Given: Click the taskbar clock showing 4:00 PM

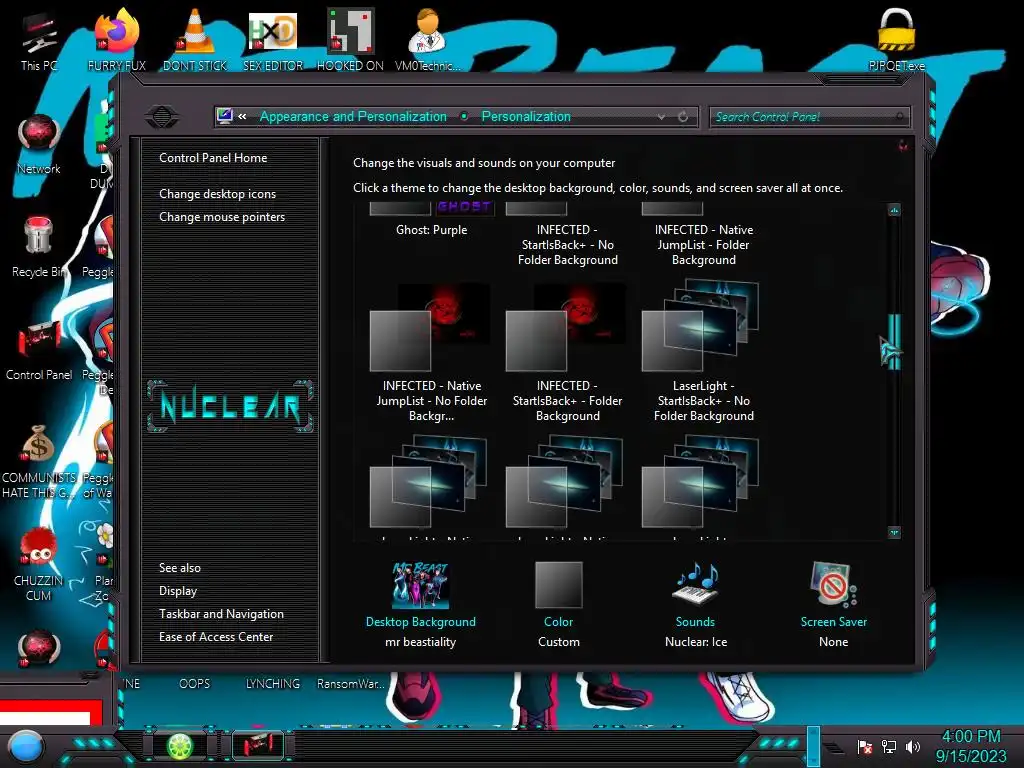Looking at the screenshot, I should 970,746.
